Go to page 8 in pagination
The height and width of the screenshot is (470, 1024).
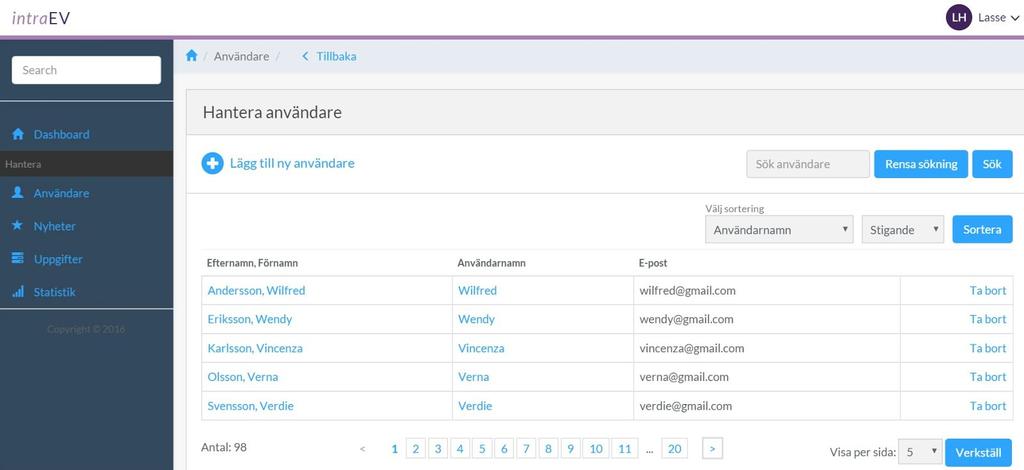(548, 448)
